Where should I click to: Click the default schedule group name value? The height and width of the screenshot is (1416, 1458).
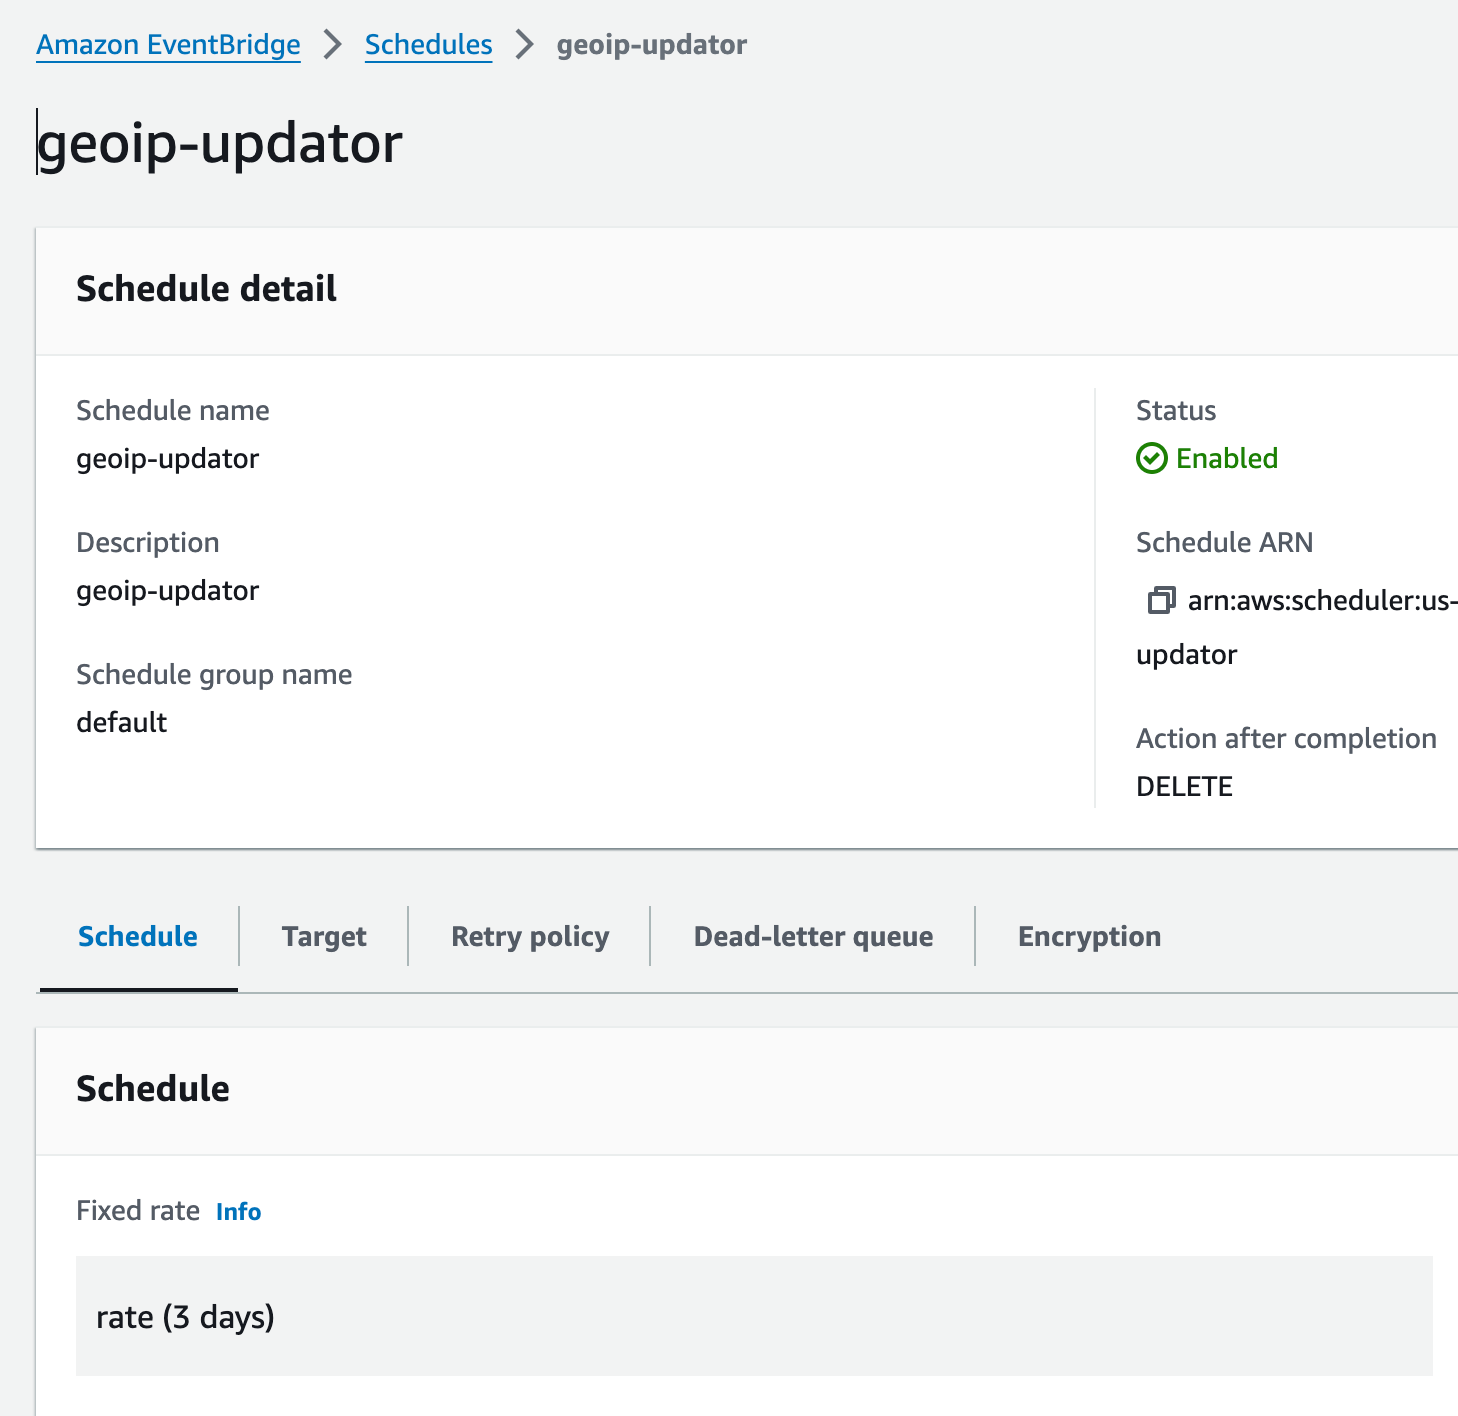[x=122, y=722]
